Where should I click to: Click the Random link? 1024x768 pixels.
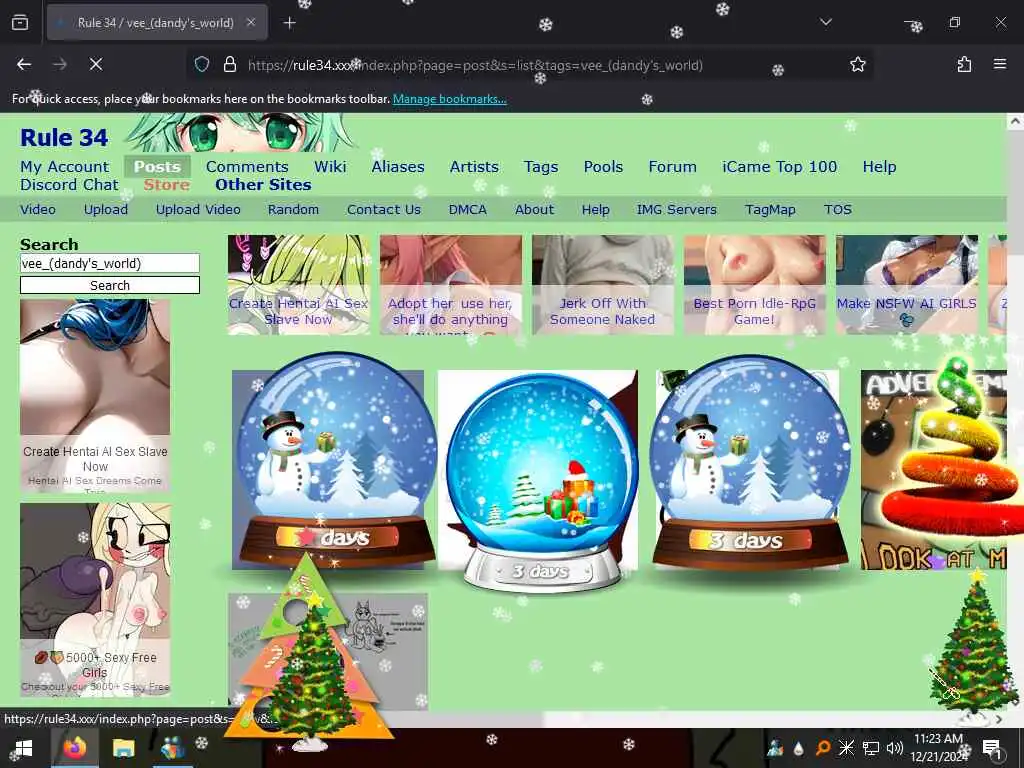(x=293, y=210)
